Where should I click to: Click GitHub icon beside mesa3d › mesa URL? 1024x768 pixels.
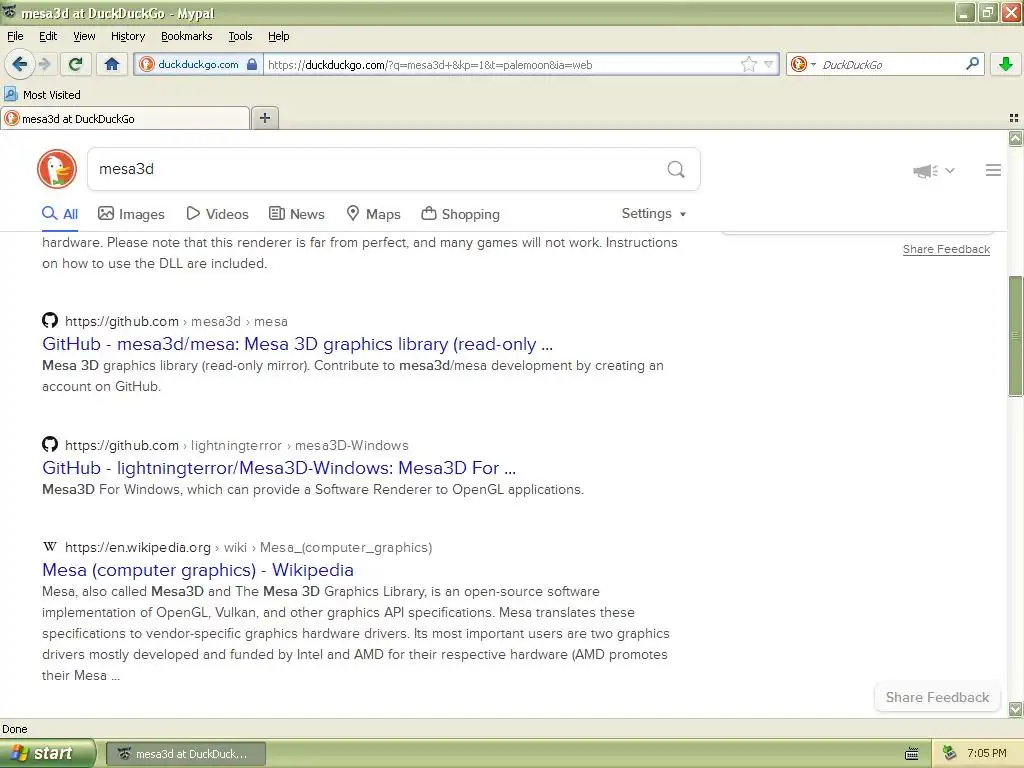(x=50, y=321)
